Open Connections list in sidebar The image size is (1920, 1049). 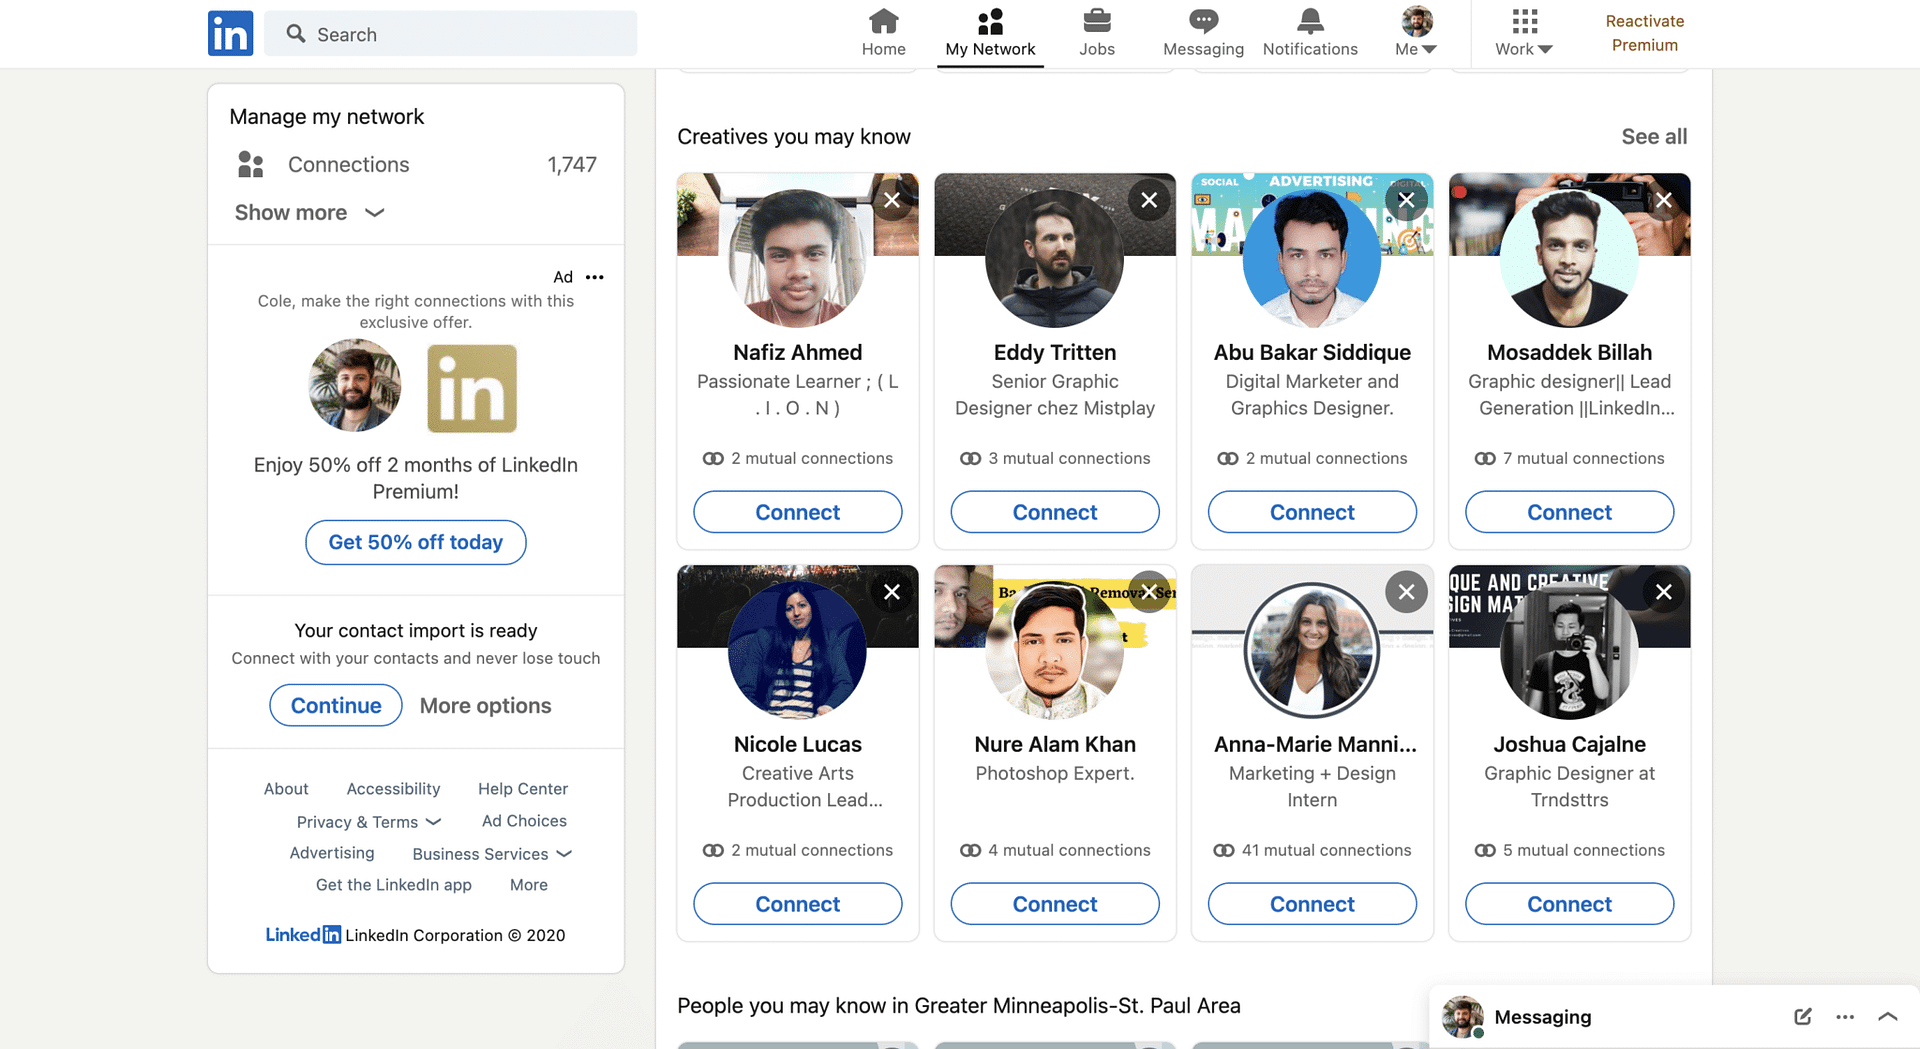tap(348, 165)
